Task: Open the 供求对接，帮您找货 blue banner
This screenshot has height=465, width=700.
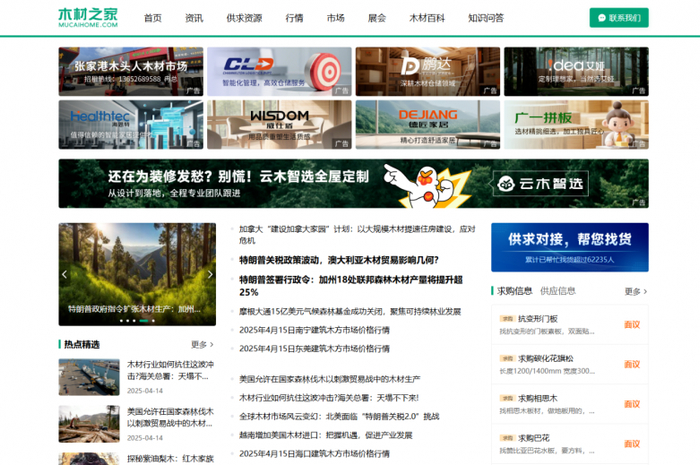Action: [570, 247]
